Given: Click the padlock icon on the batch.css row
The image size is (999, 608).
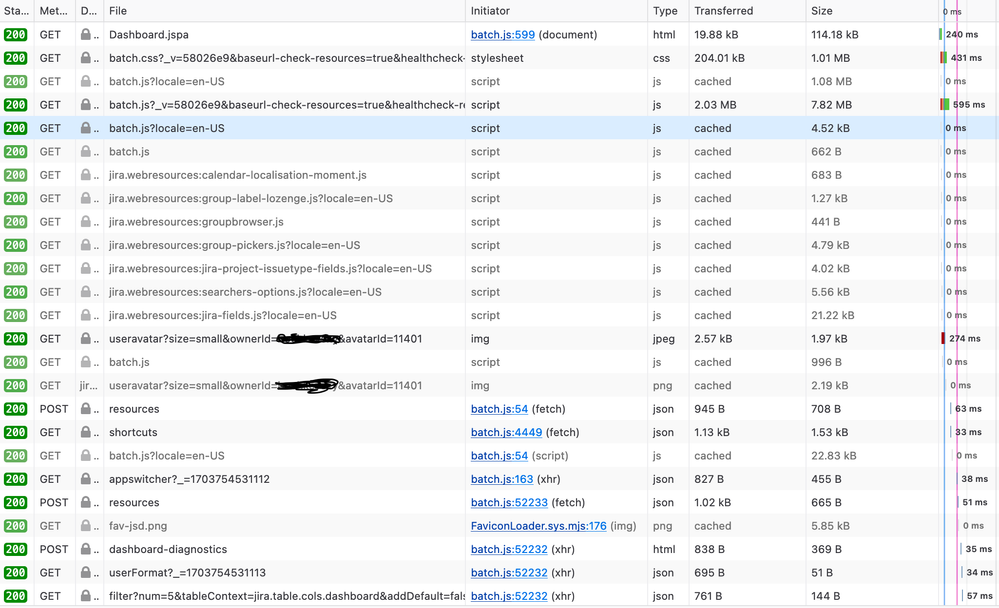Looking at the screenshot, I should [x=86, y=58].
